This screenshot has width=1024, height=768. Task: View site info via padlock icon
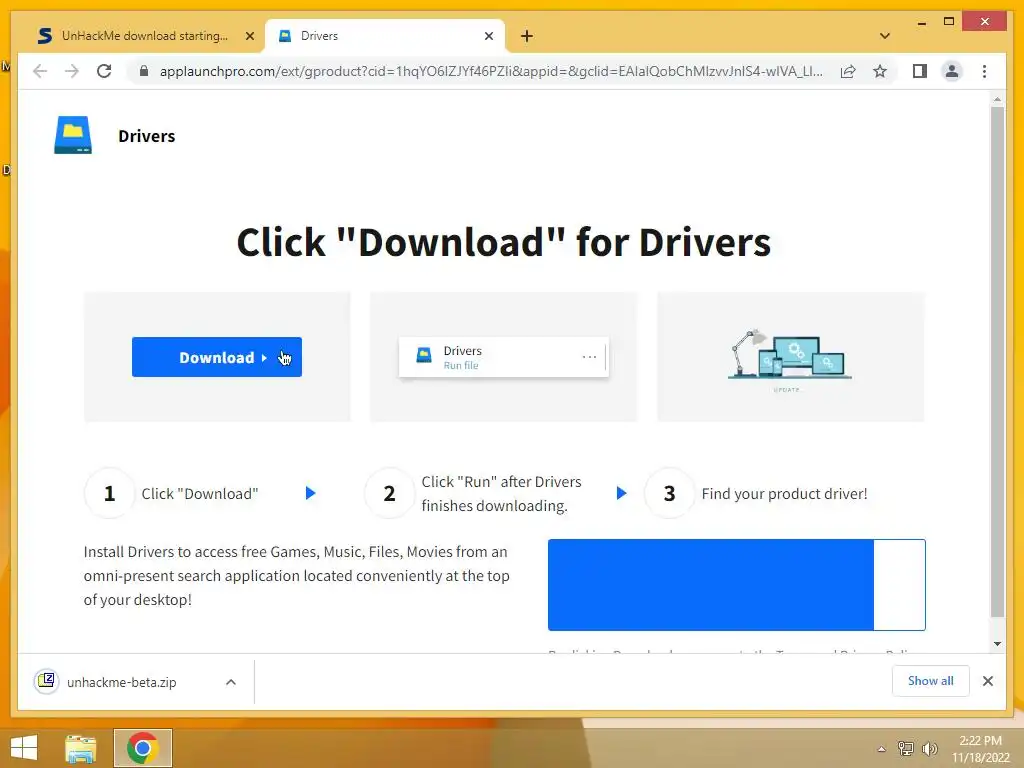144,71
